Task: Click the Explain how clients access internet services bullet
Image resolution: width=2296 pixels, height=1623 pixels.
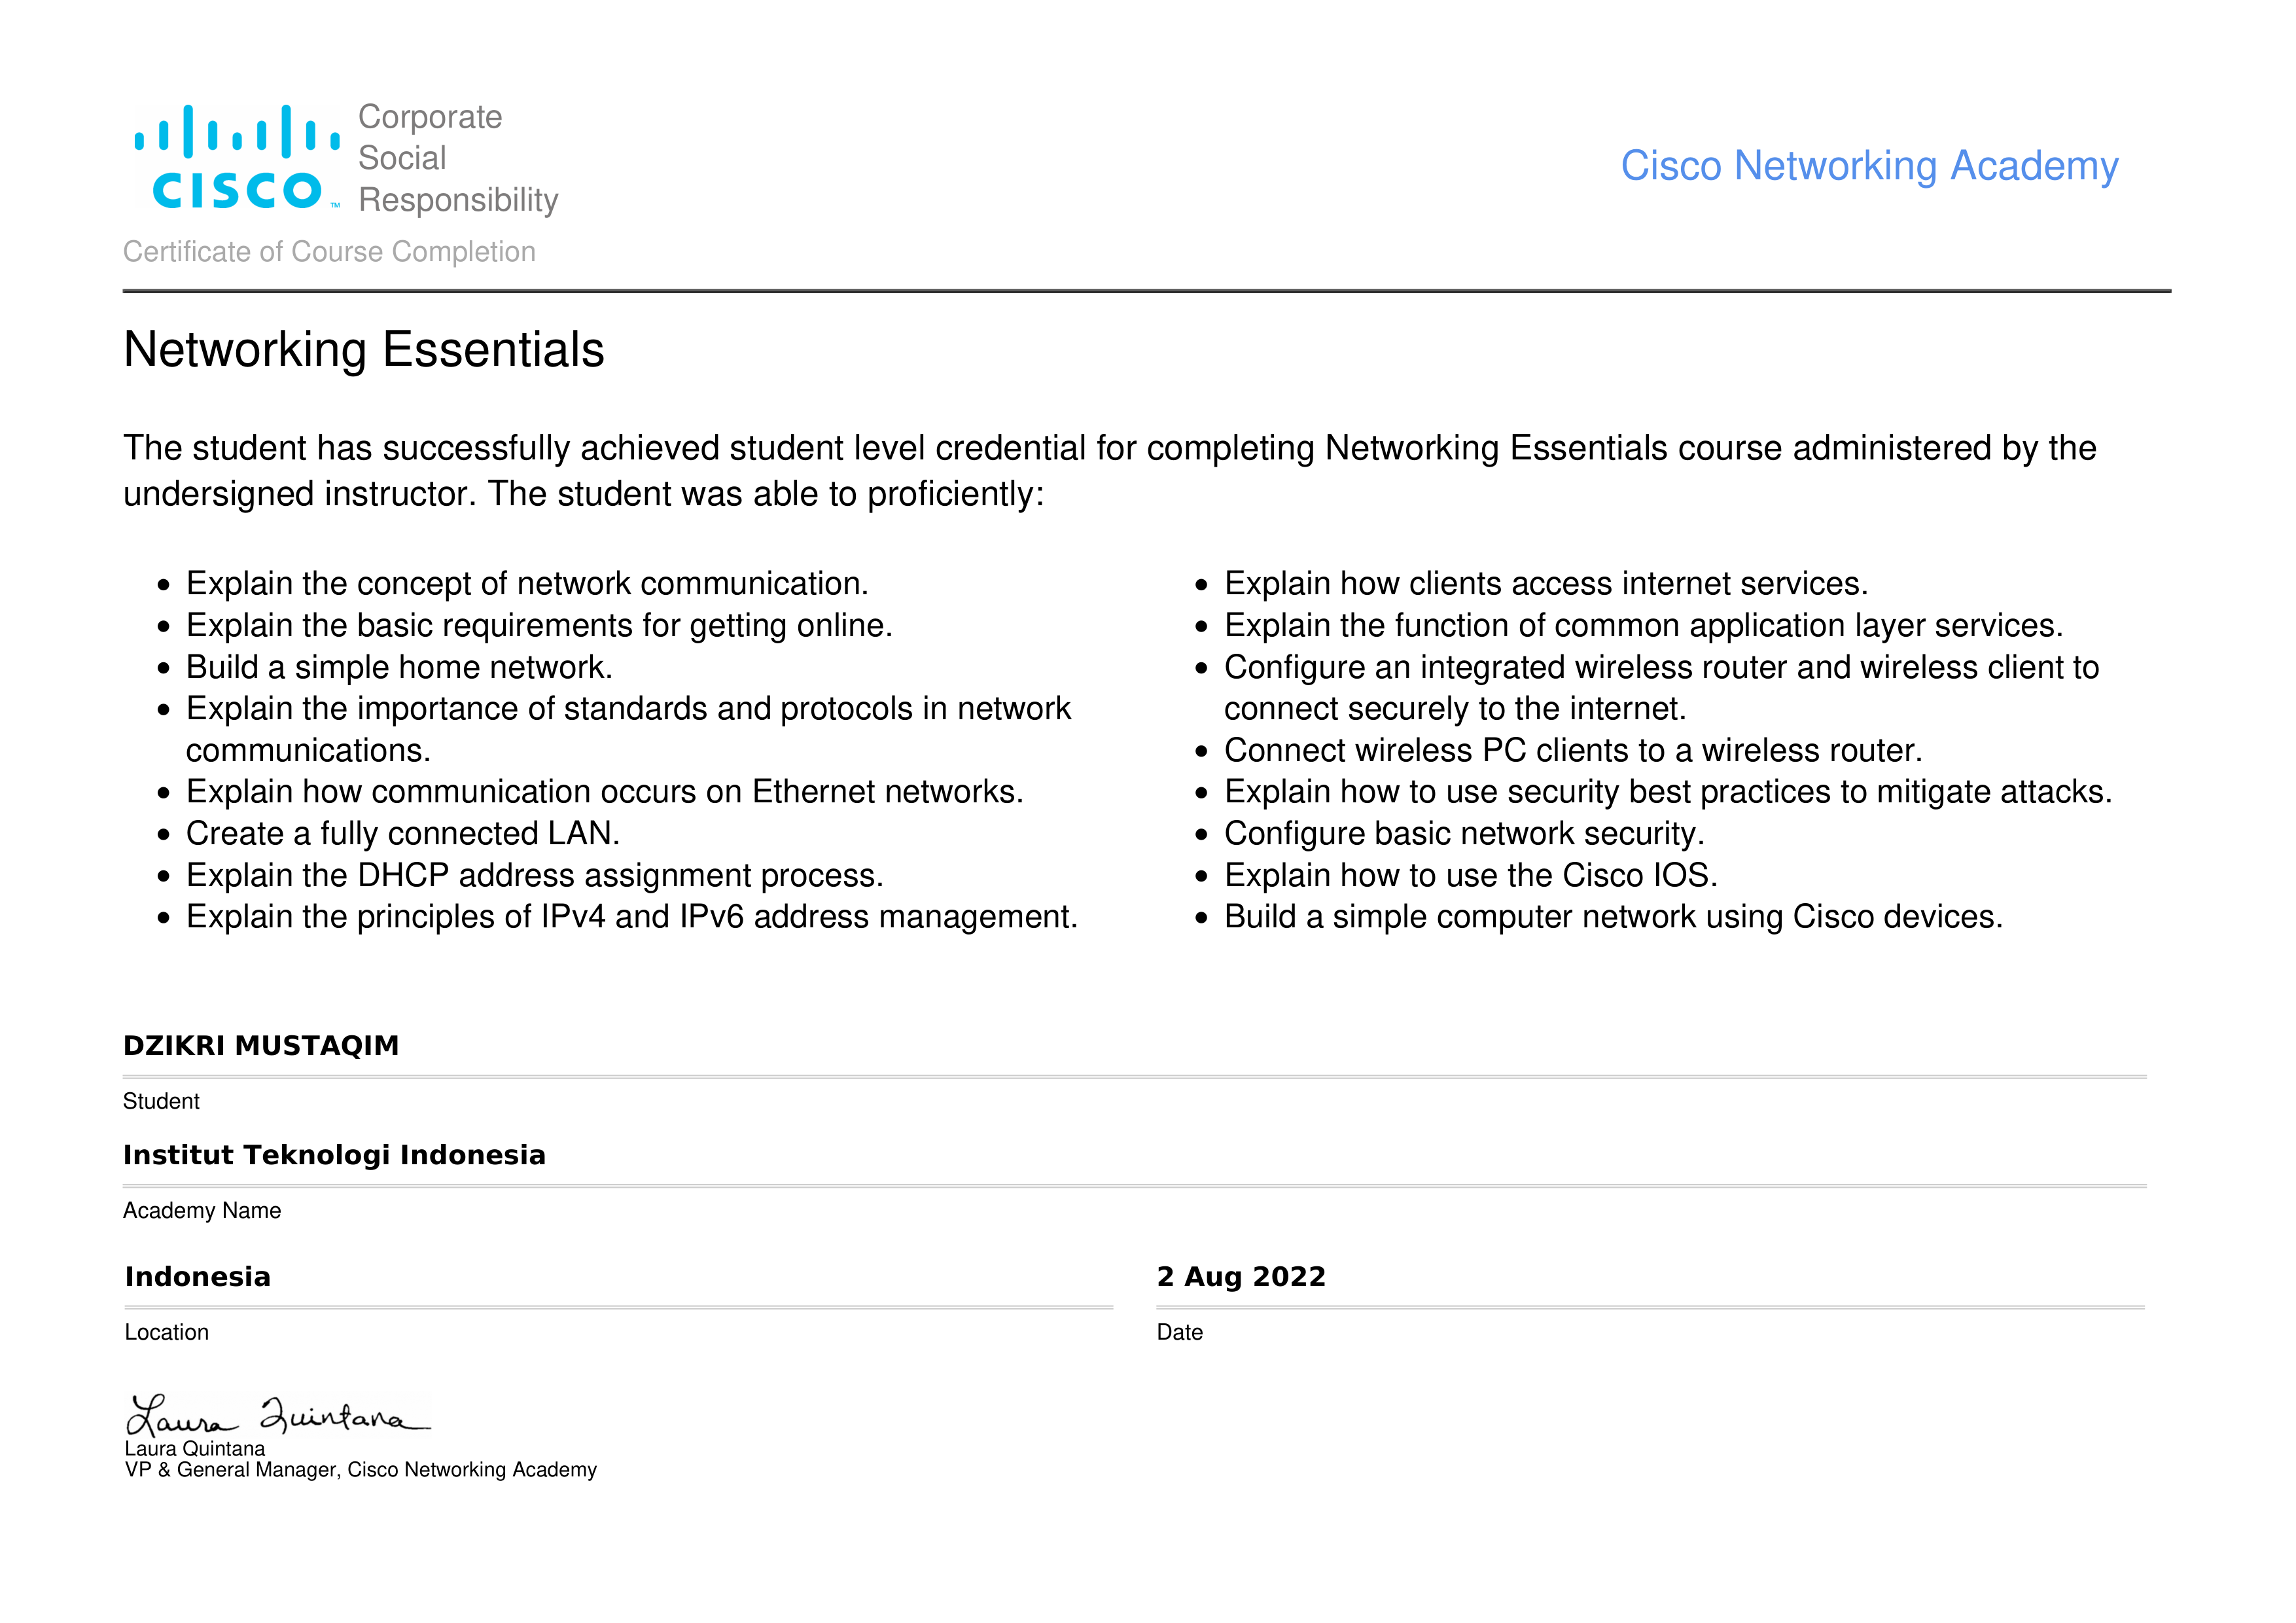Action: point(1545,584)
